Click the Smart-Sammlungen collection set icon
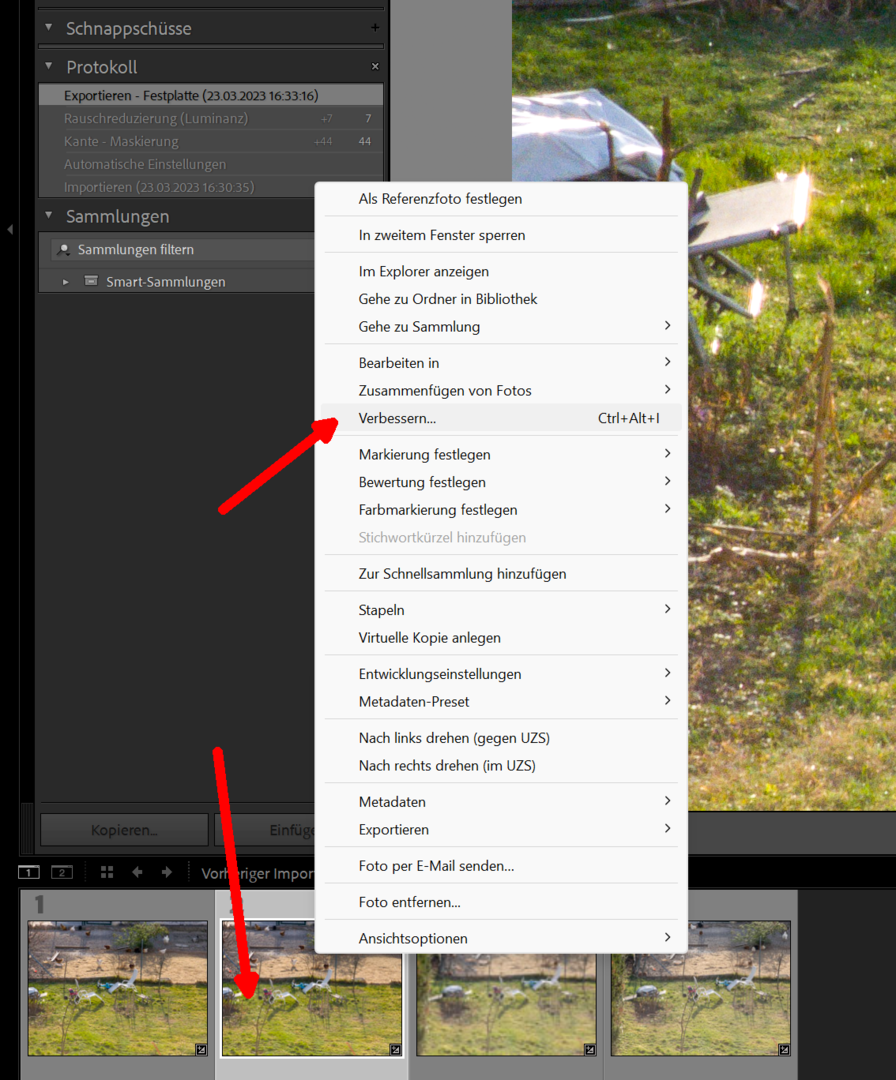The width and height of the screenshot is (896, 1080). 92,281
